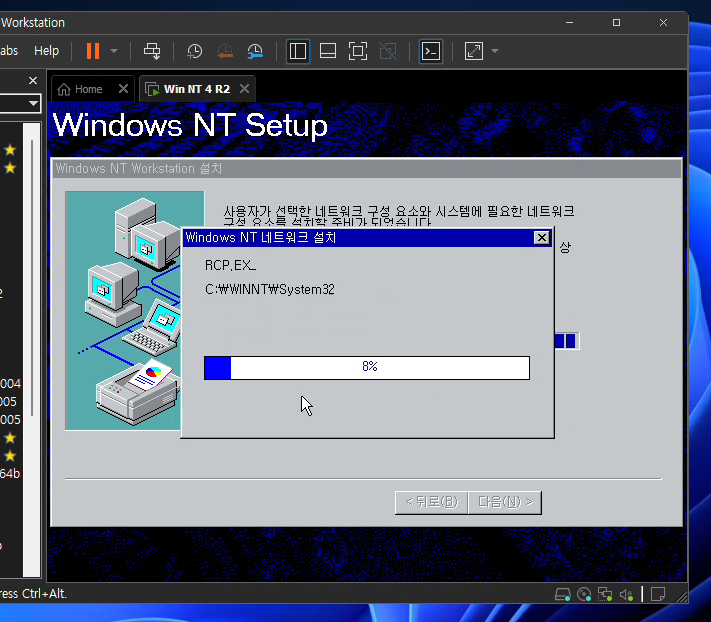Click the next button (다음) in setup
Viewport: 711px width, 622px height.
505,502
